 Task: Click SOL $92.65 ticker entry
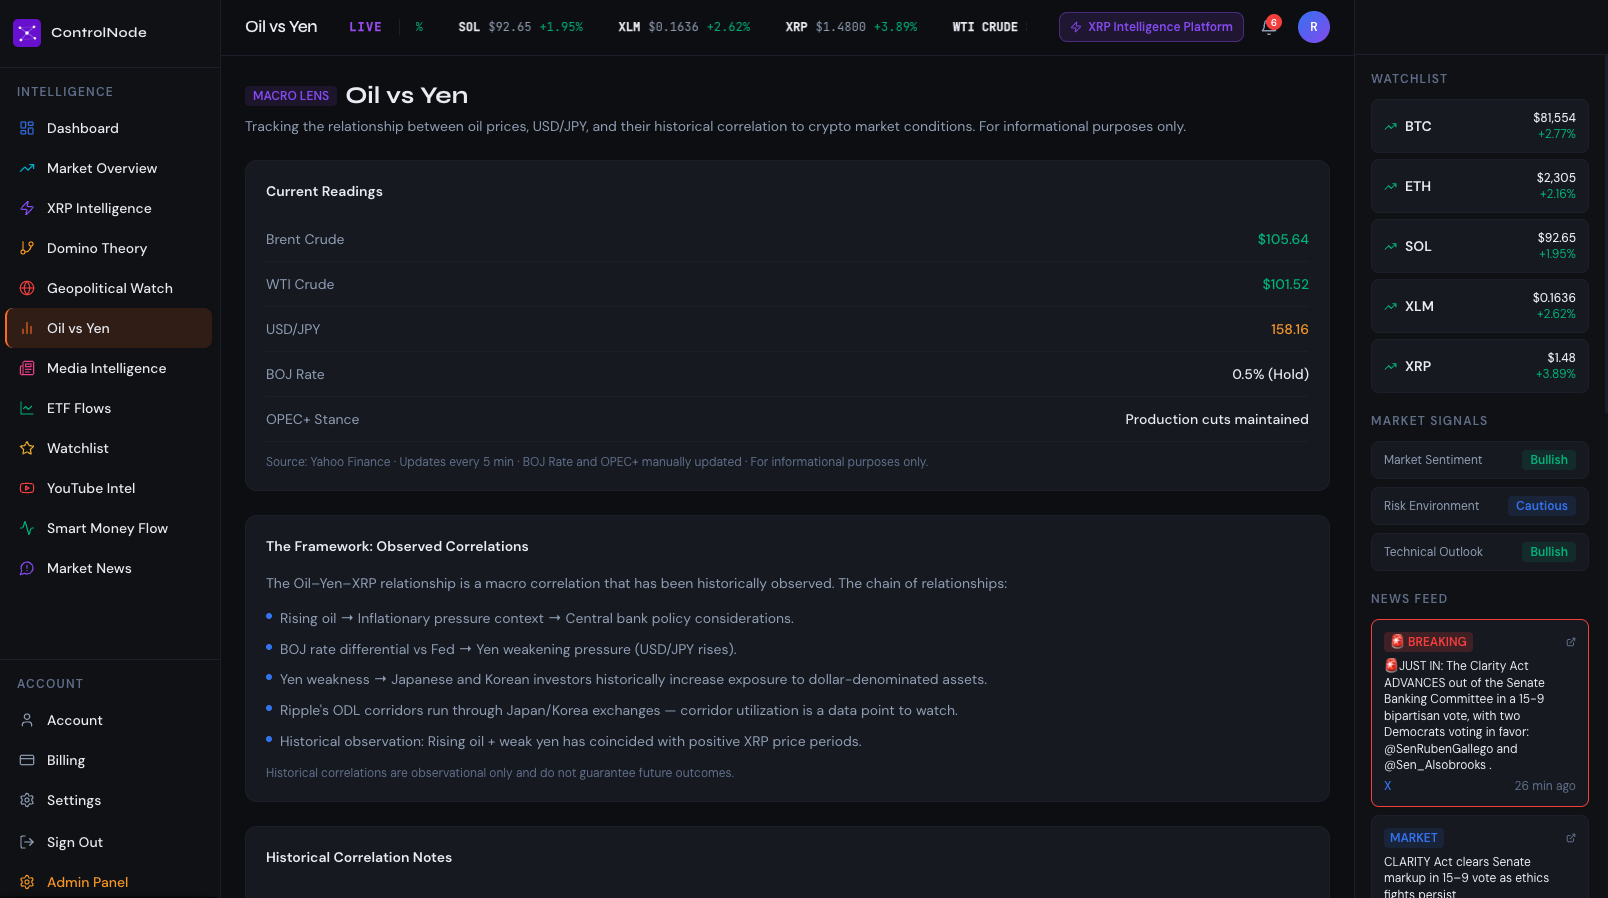pyautogui.click(x=520, y=27)
